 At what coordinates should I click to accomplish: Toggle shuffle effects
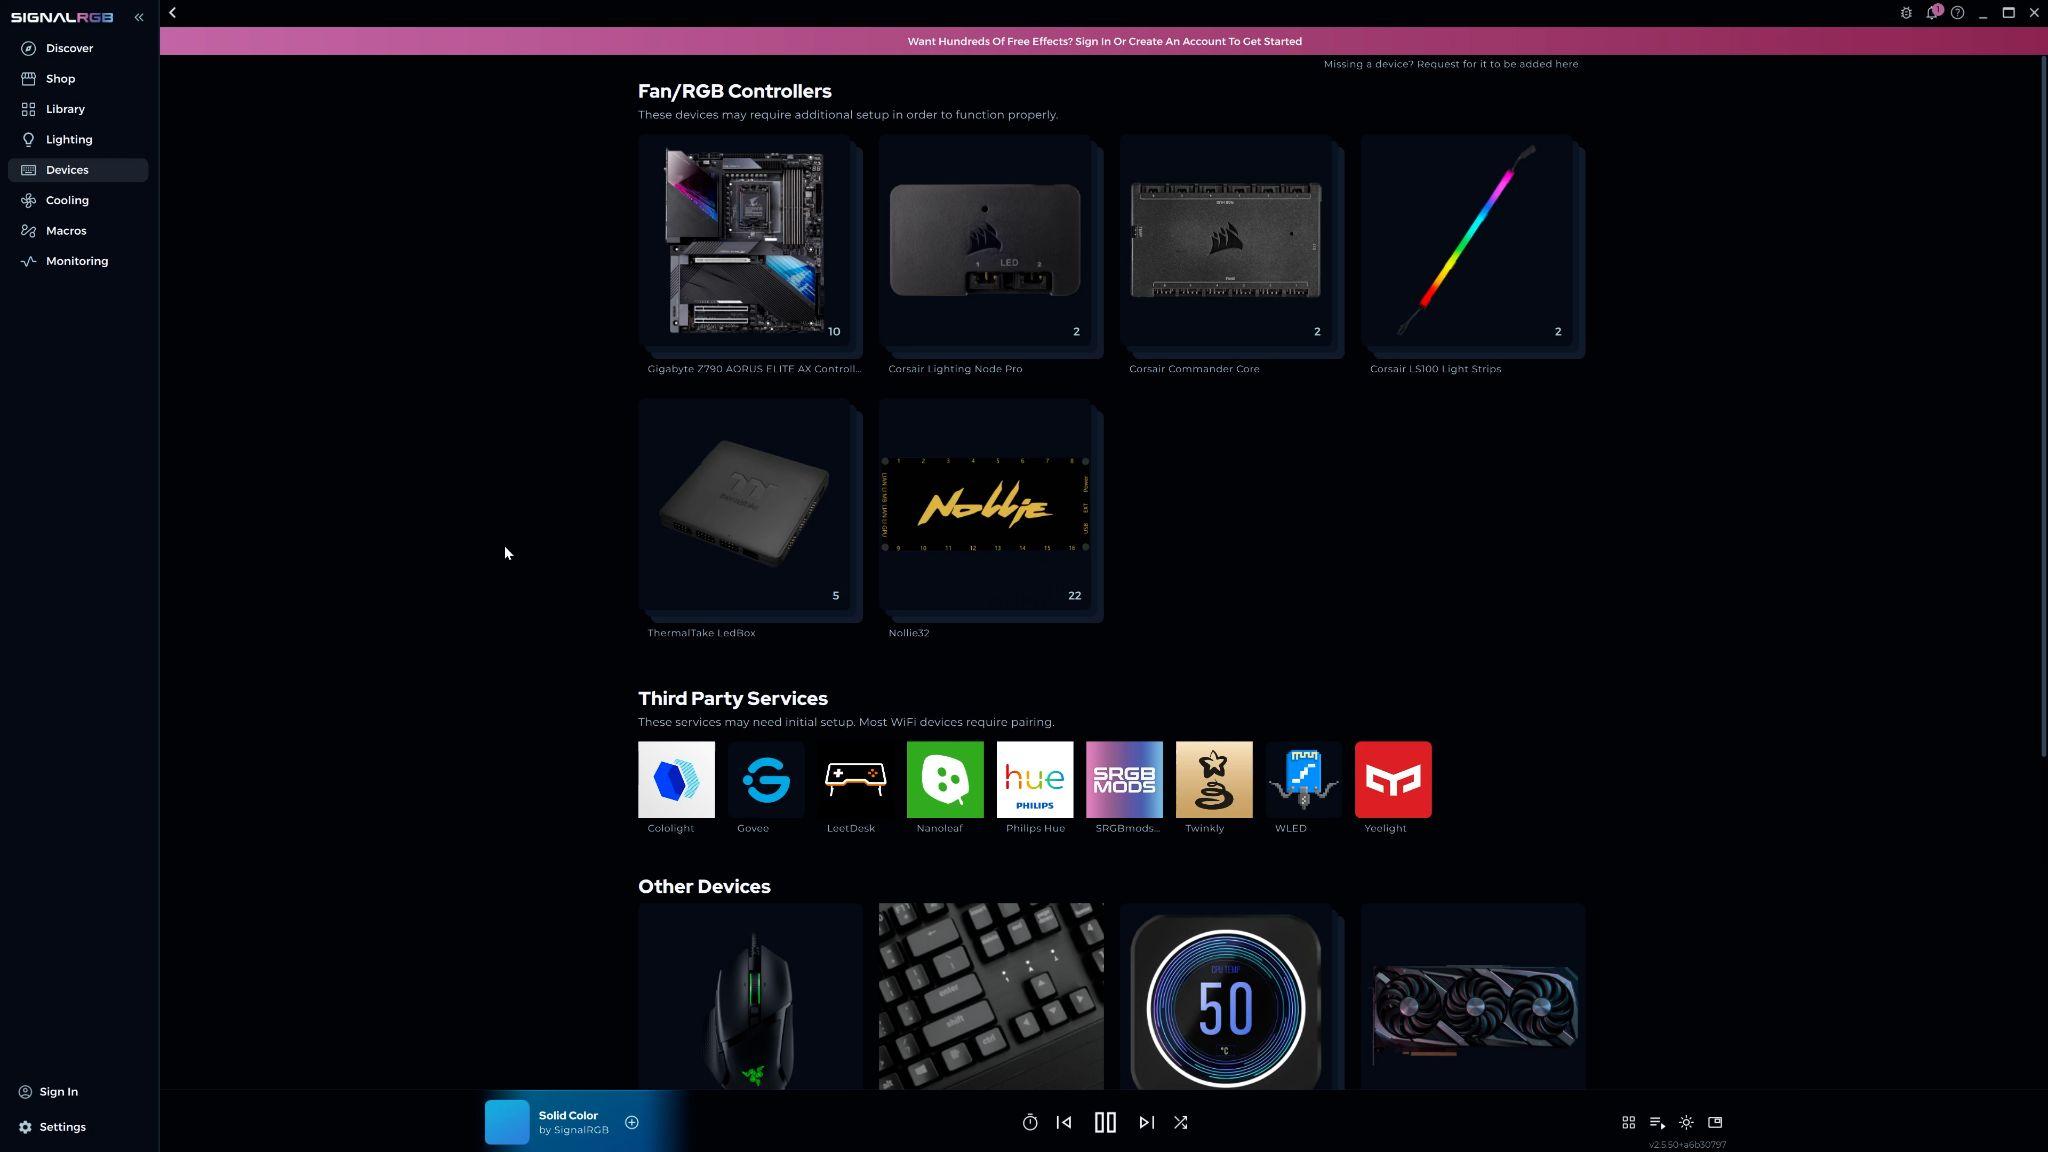(1181, 1122)
